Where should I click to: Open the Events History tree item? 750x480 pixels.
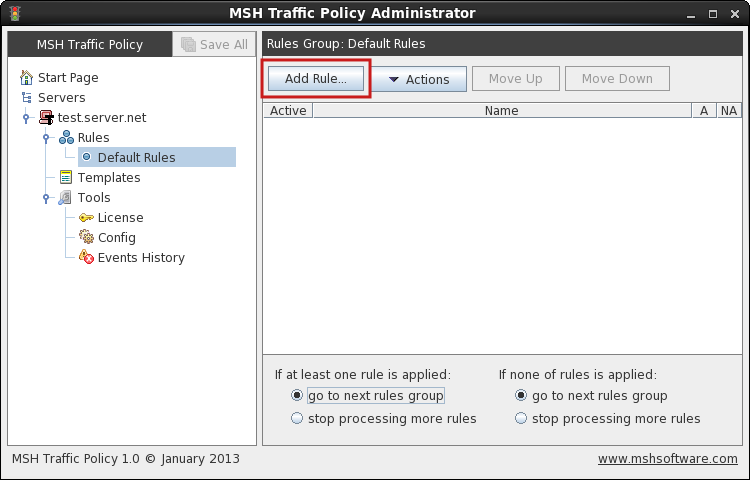tap(141, 258)
